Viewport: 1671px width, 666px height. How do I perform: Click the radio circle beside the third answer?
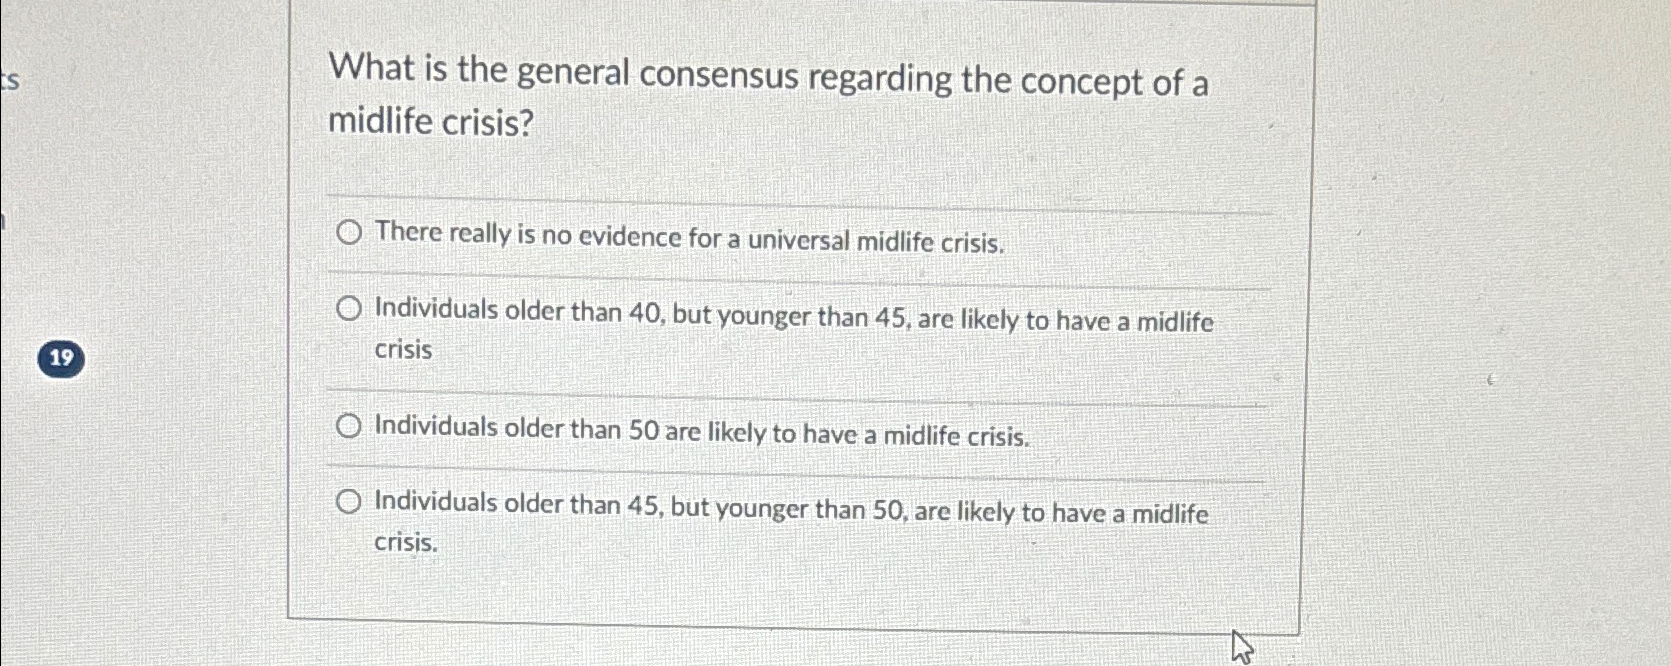349,425
